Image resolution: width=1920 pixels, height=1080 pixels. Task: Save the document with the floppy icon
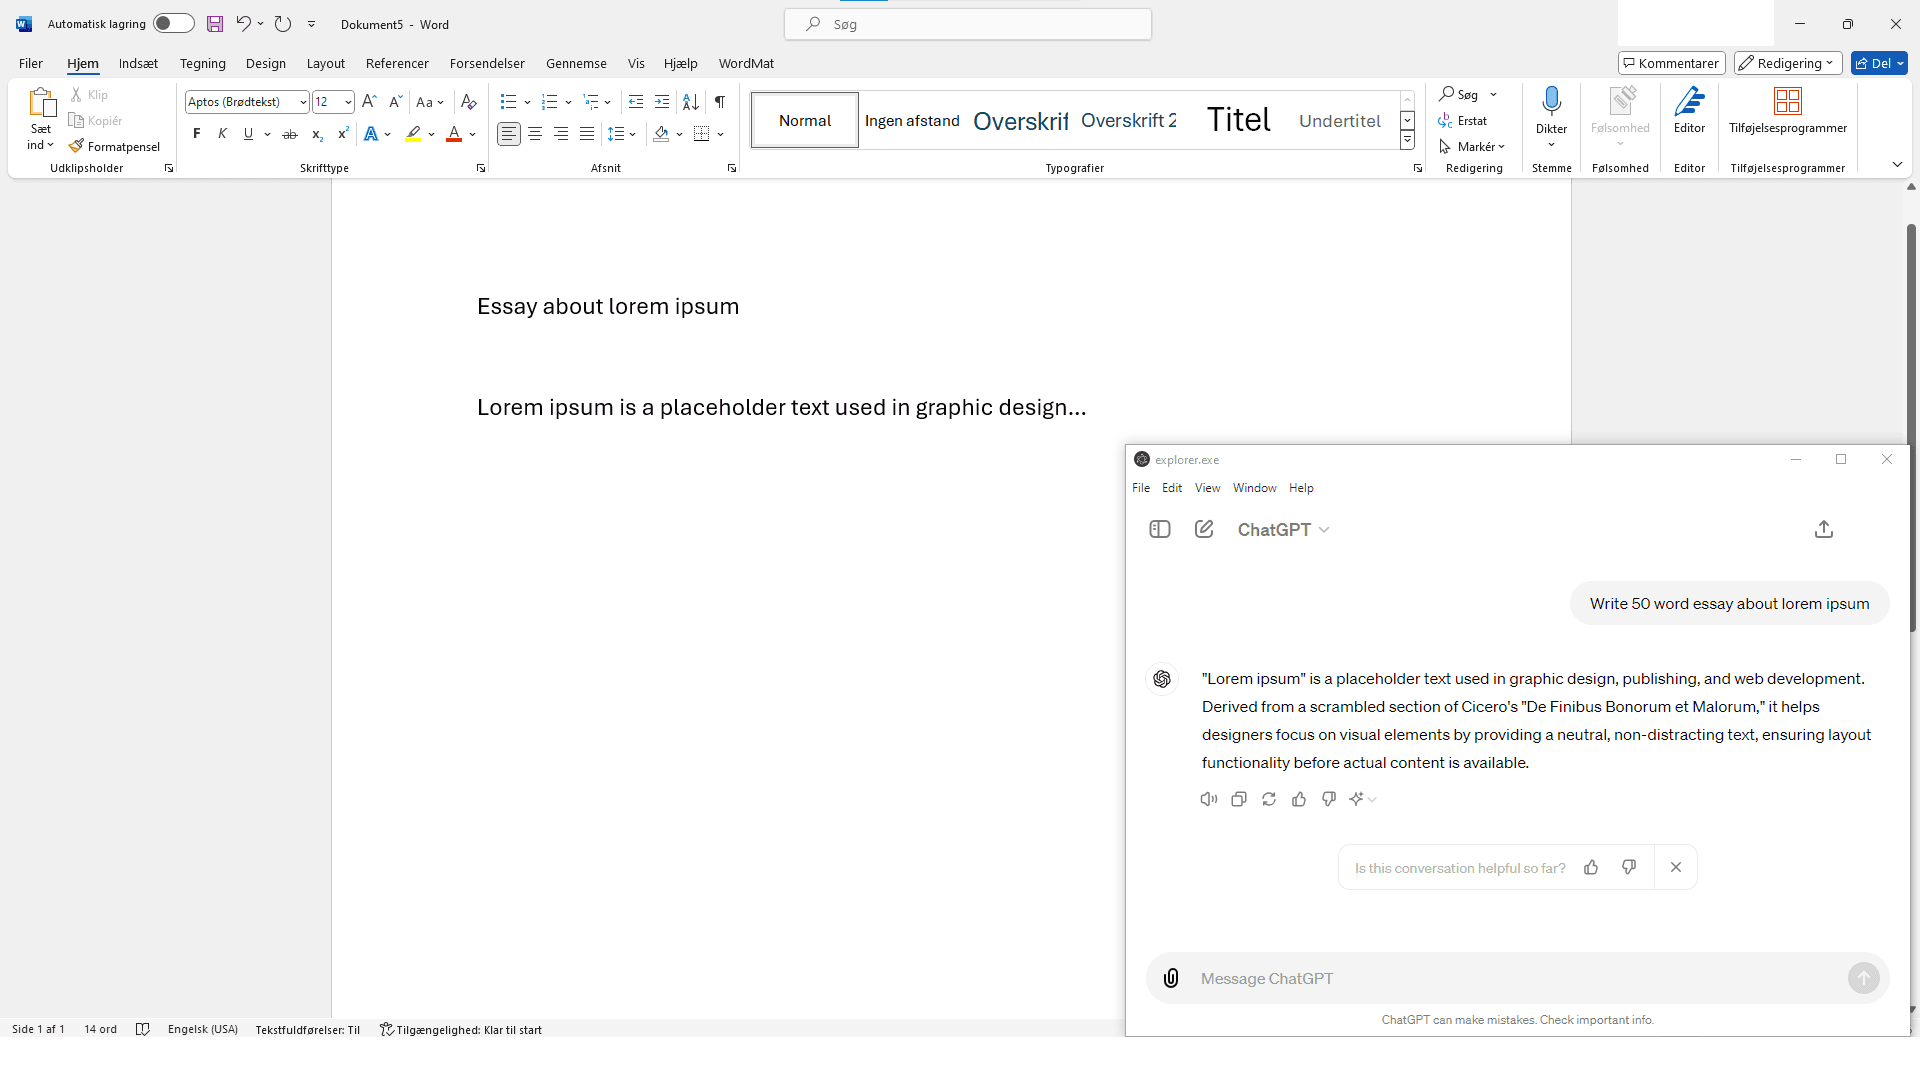click(x=215, y=24)
